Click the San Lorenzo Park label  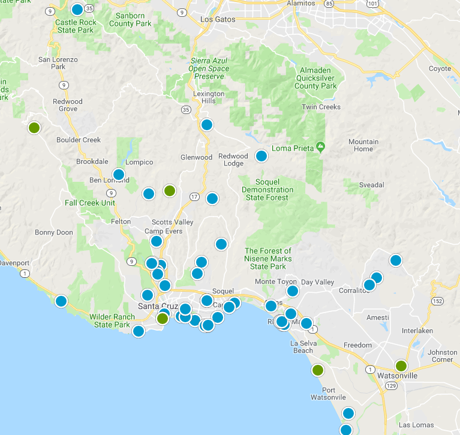tap(58, 63)
